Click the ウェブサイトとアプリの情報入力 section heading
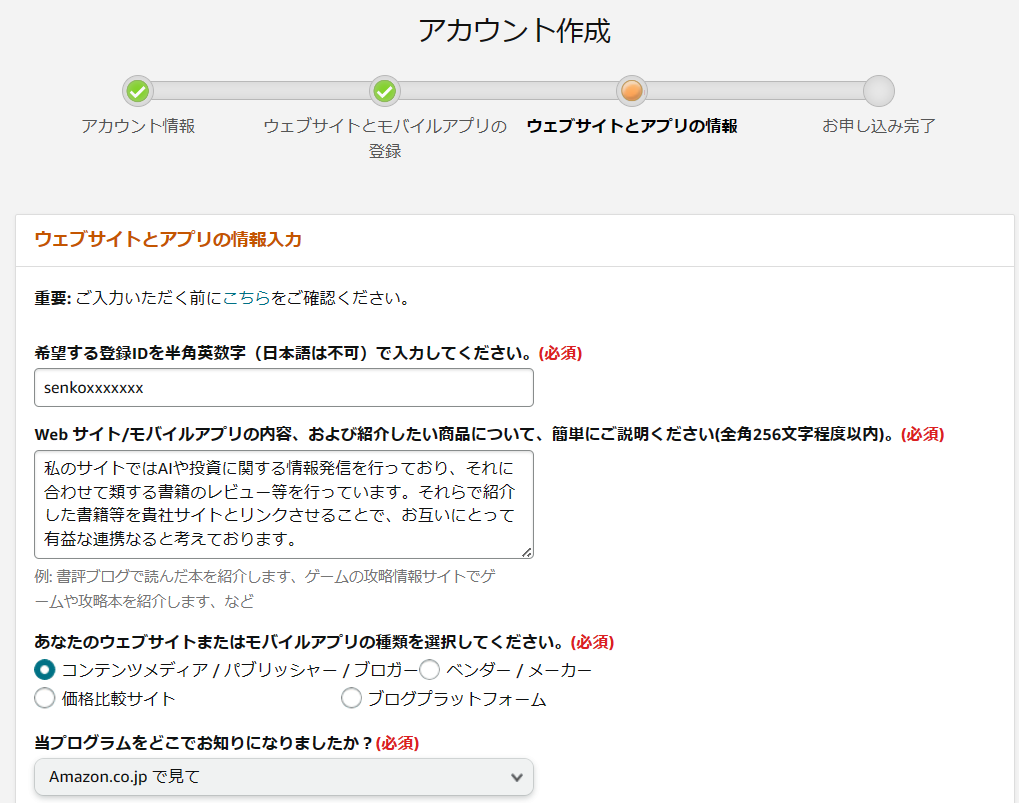 168,239
